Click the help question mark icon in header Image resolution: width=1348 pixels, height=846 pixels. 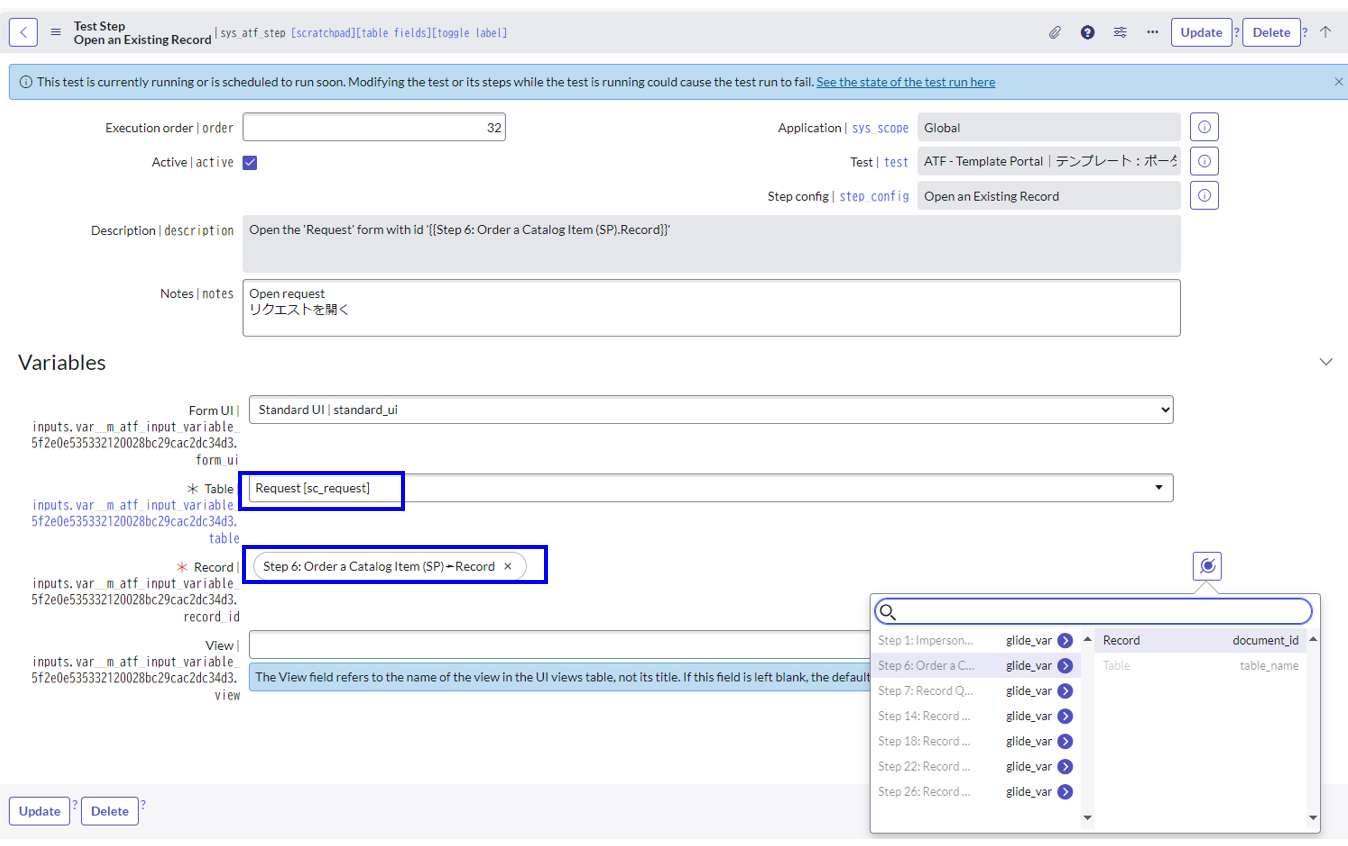[1087, 32]
